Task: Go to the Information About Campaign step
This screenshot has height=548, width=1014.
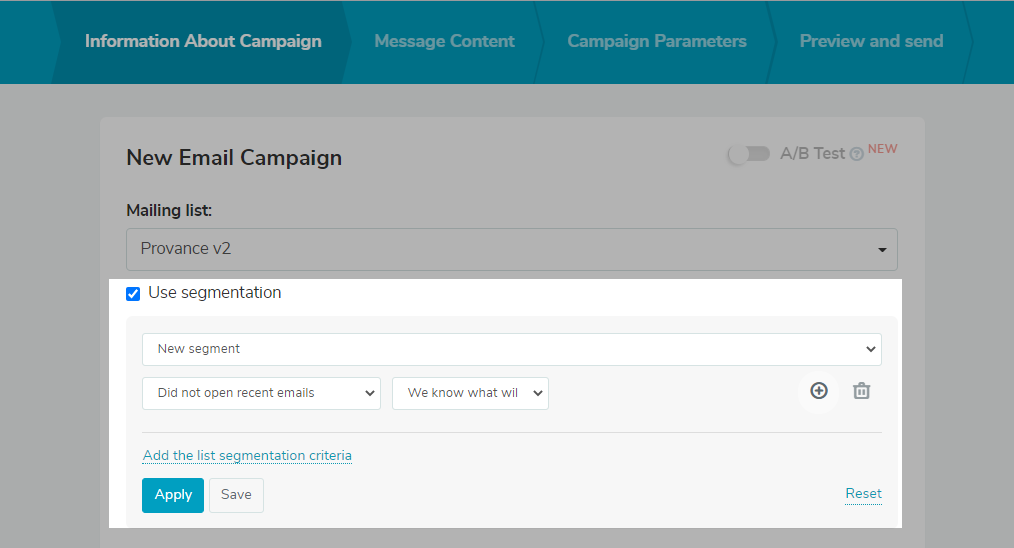Action: pyautogui.click(x=203, y=42)
